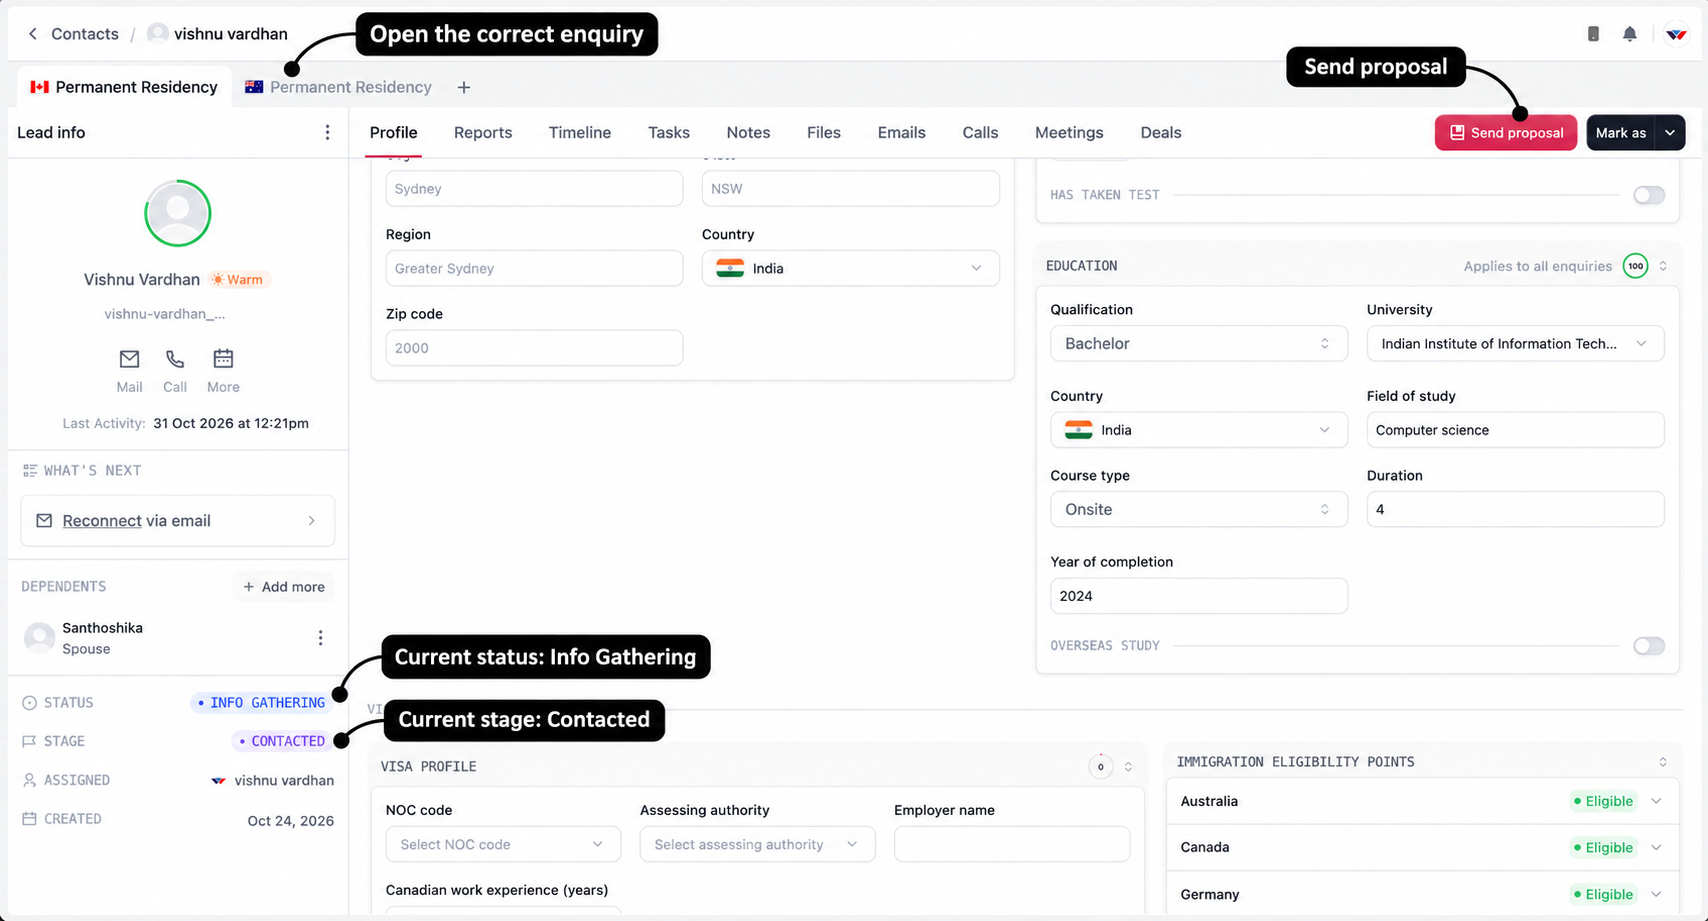
Task: Click the Send proposal button
Action: click(x=1506, y=133)
